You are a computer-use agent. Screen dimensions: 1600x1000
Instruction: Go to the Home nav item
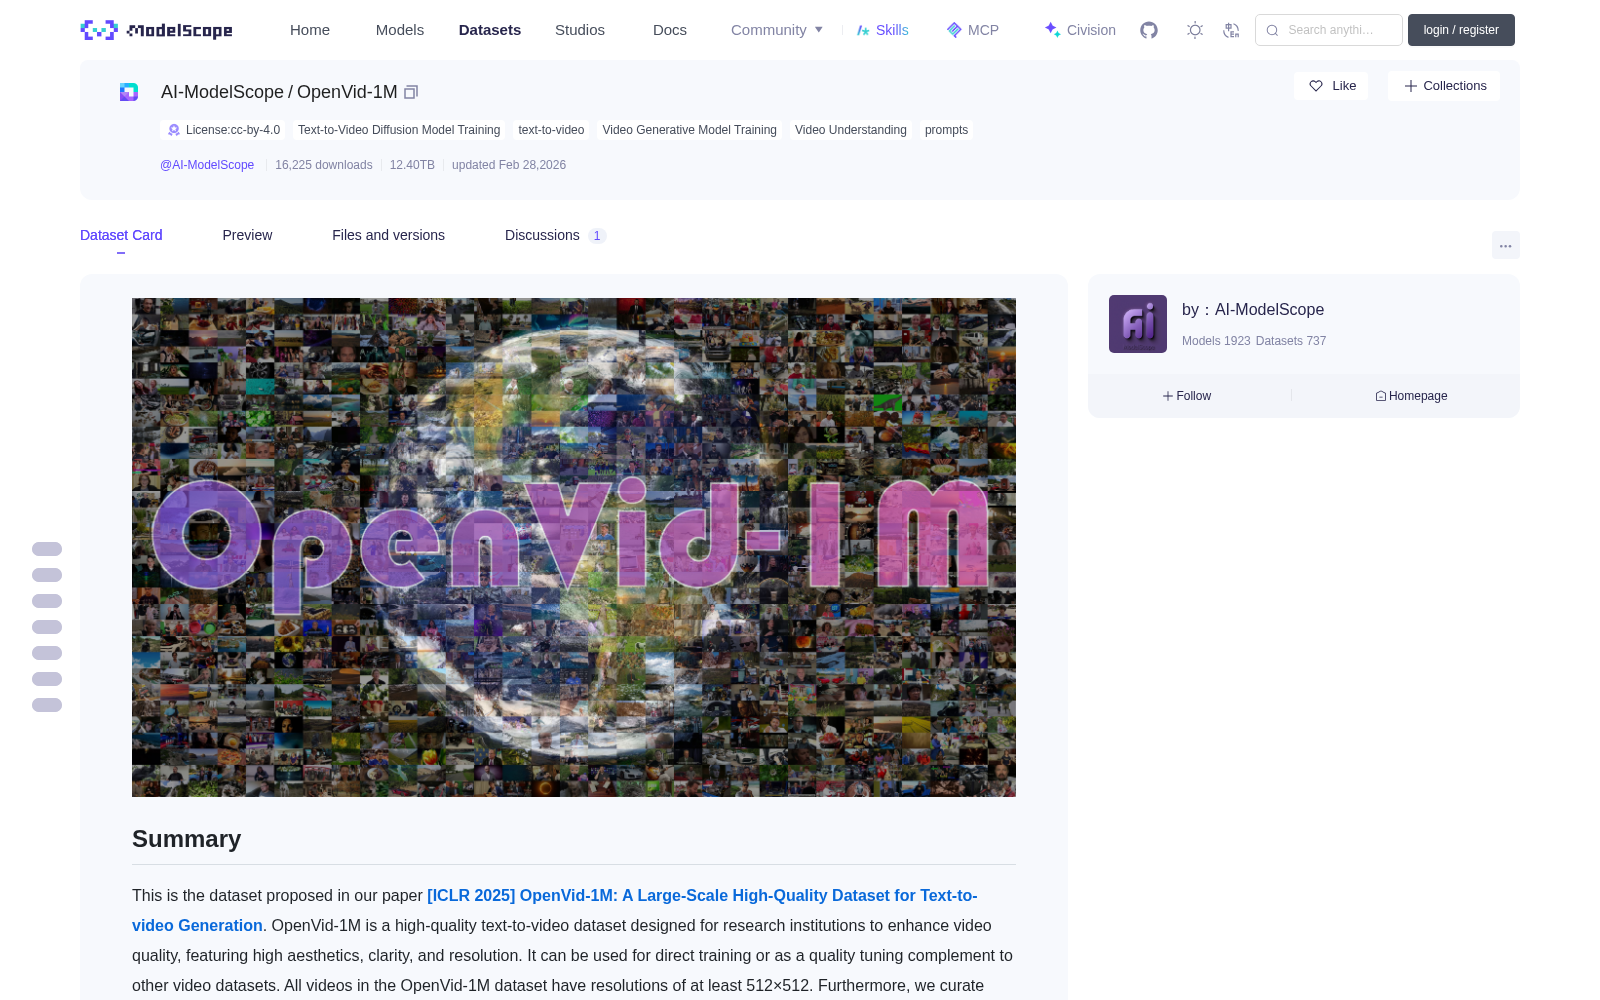310,30
